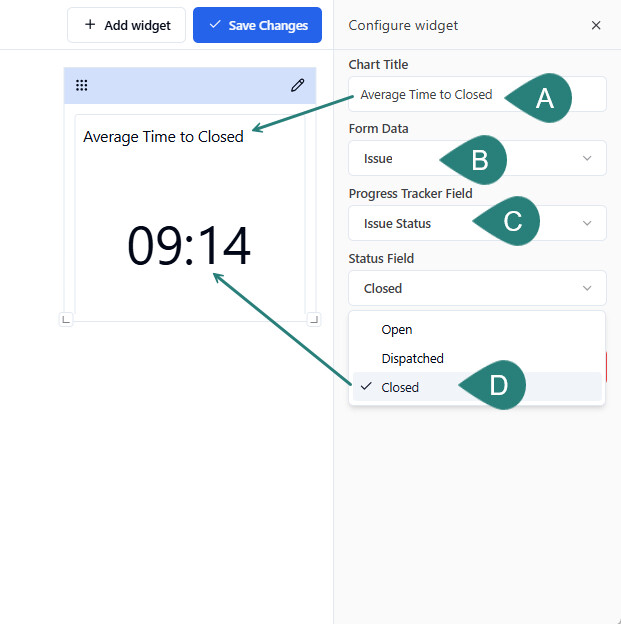621x624 pixels.
Task: Select Dispatched from the status list
Action: click(477, 358)
